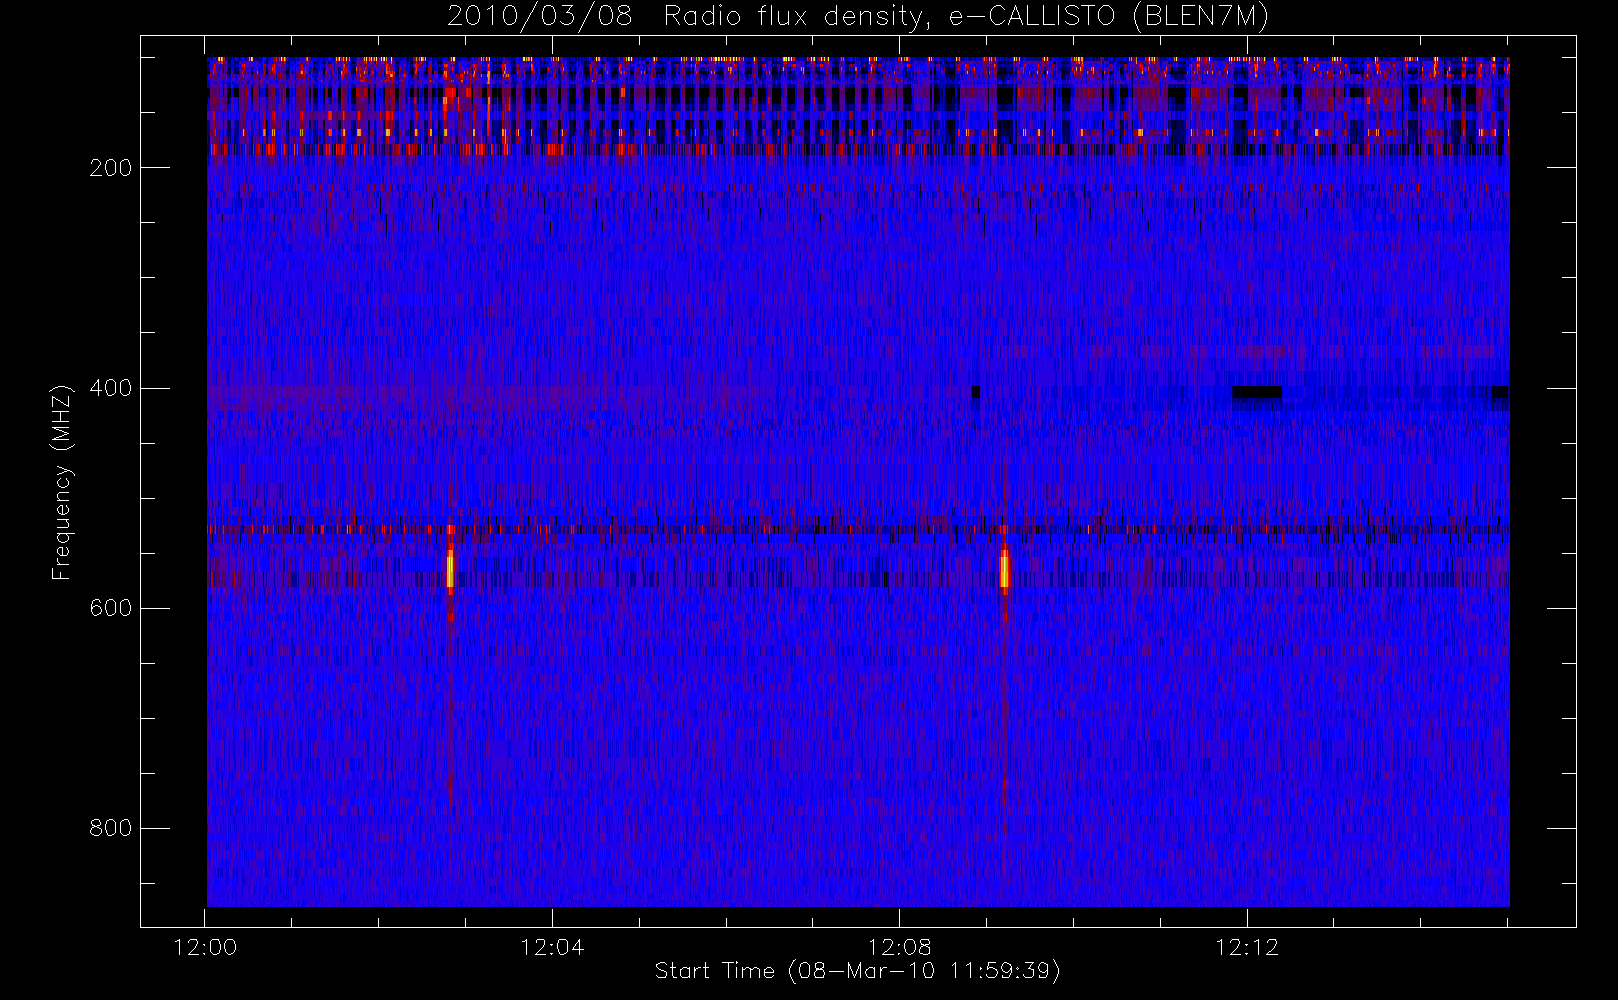This screenshot has width=1618, height=1000.
Task: Click the 'Start Time (08-Mar-10 11:59:39)' axis label
Action: pyautogui.click(x=857, y=971)
